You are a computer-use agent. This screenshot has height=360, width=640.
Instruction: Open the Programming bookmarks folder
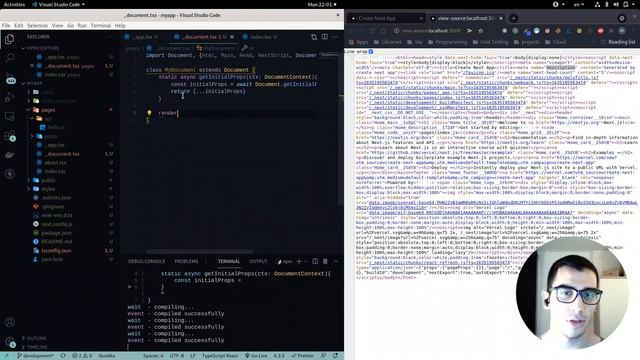(x=447, y=42)
